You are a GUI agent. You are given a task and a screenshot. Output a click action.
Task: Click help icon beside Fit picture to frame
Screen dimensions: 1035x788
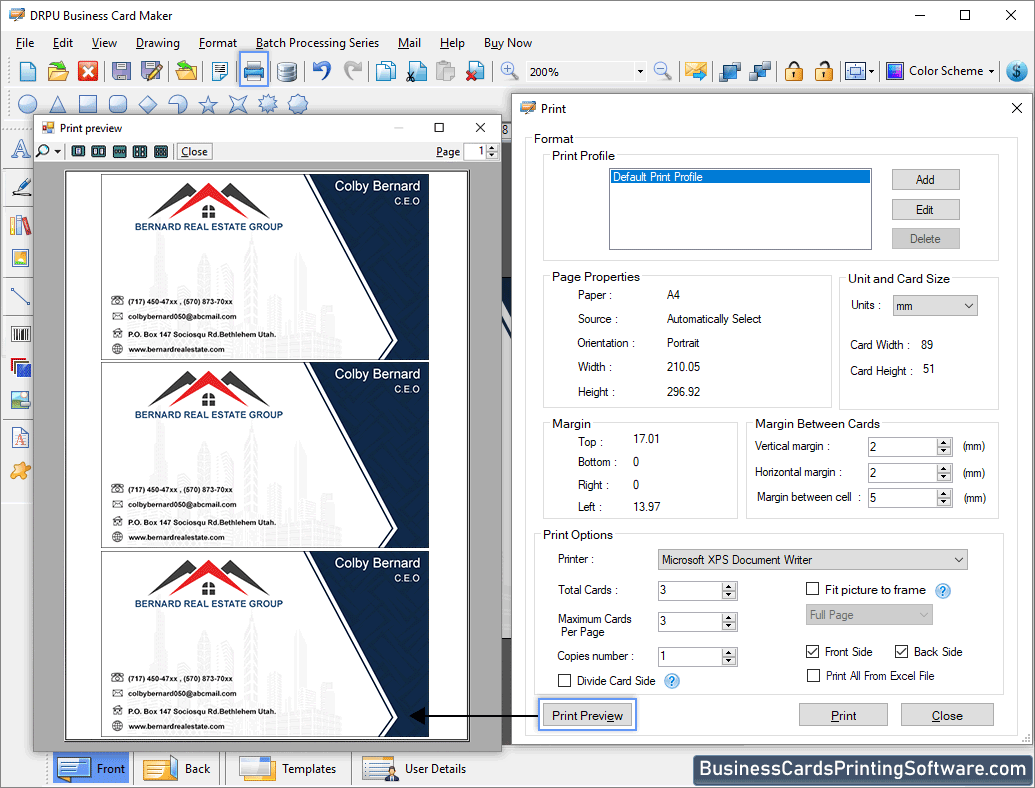(x=943, y=591)
